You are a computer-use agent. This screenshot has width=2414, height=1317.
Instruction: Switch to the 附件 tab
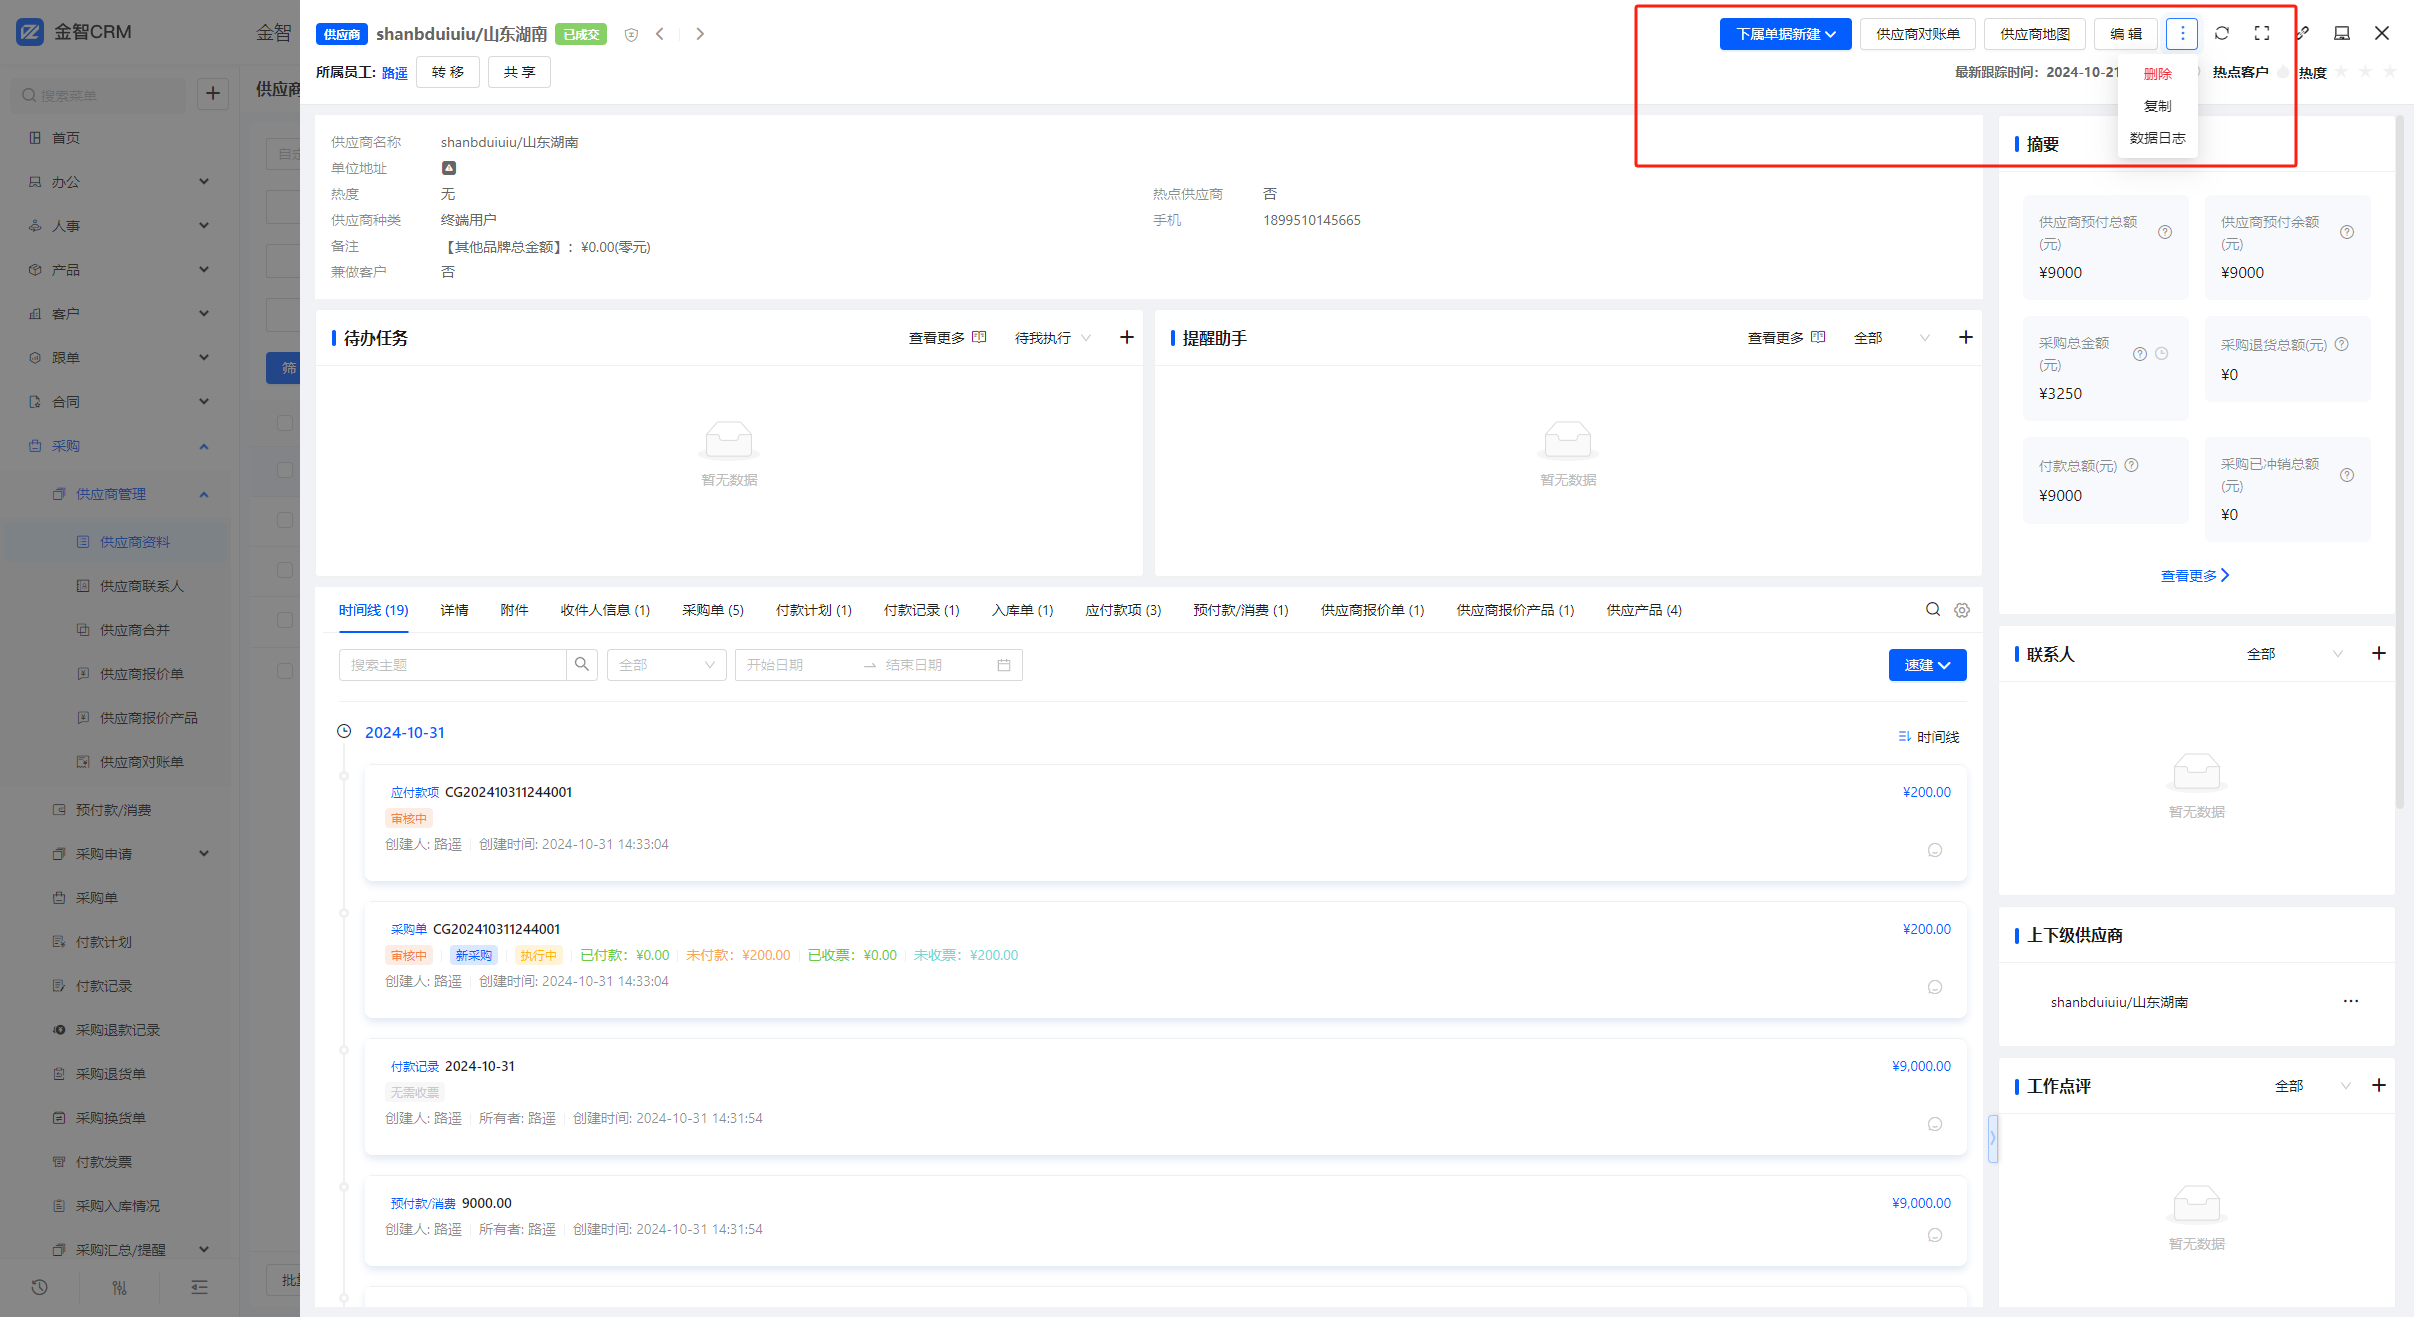514,610
